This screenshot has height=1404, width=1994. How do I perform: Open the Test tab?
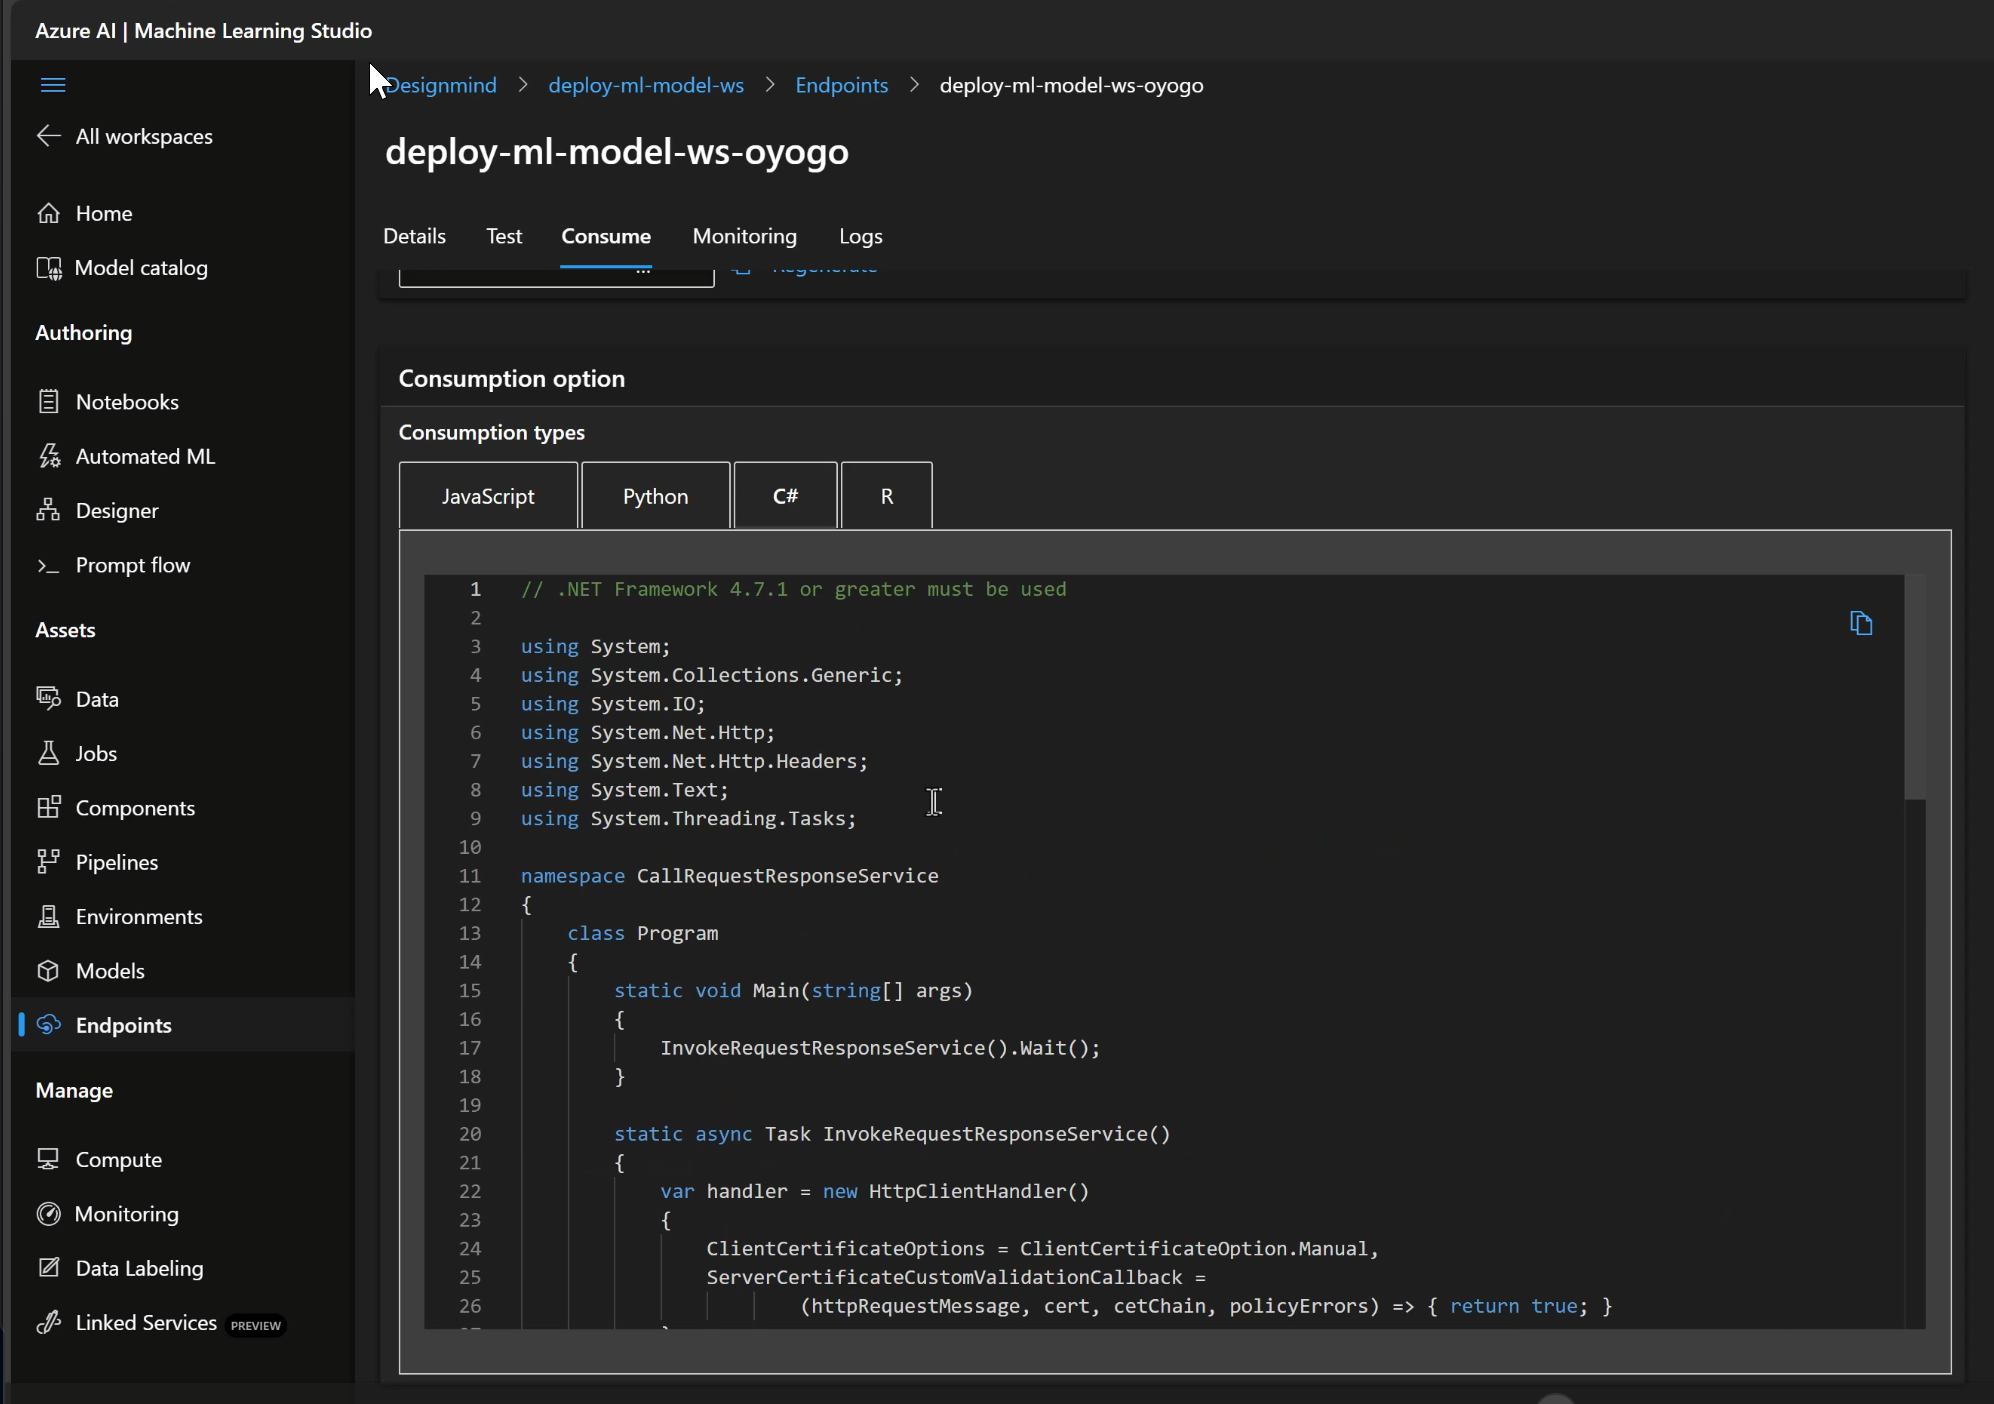504,237
